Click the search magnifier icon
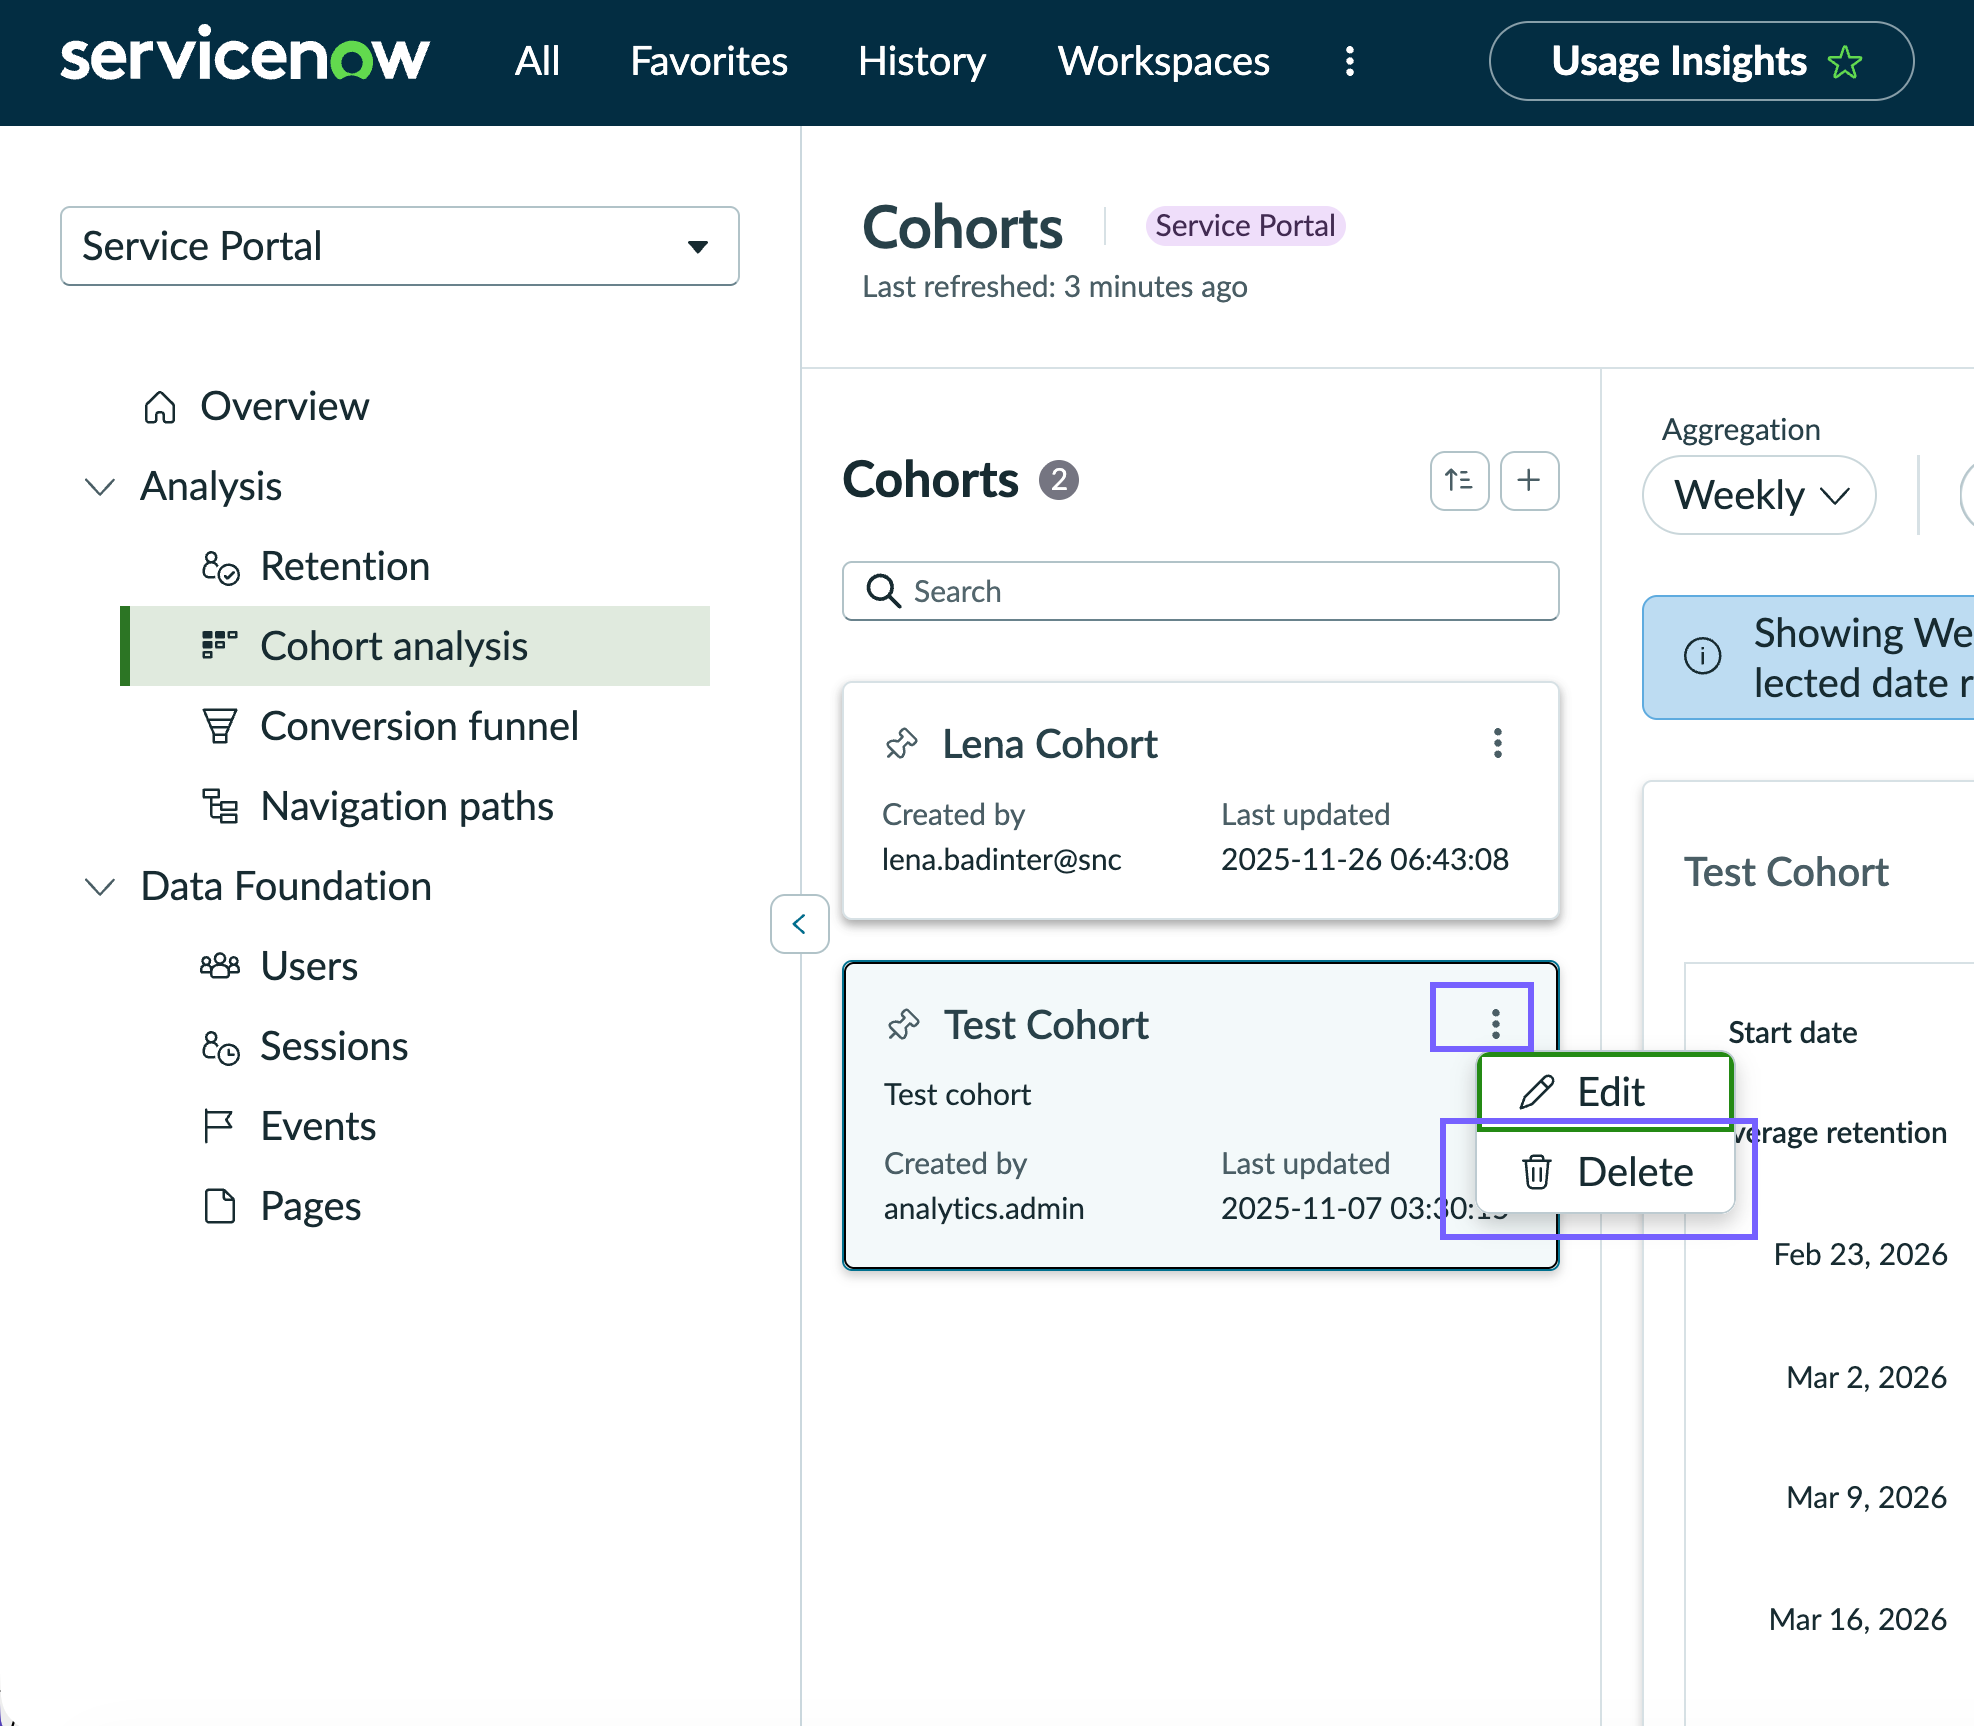Screen dimensions: 1974x1726 (883, 591)
